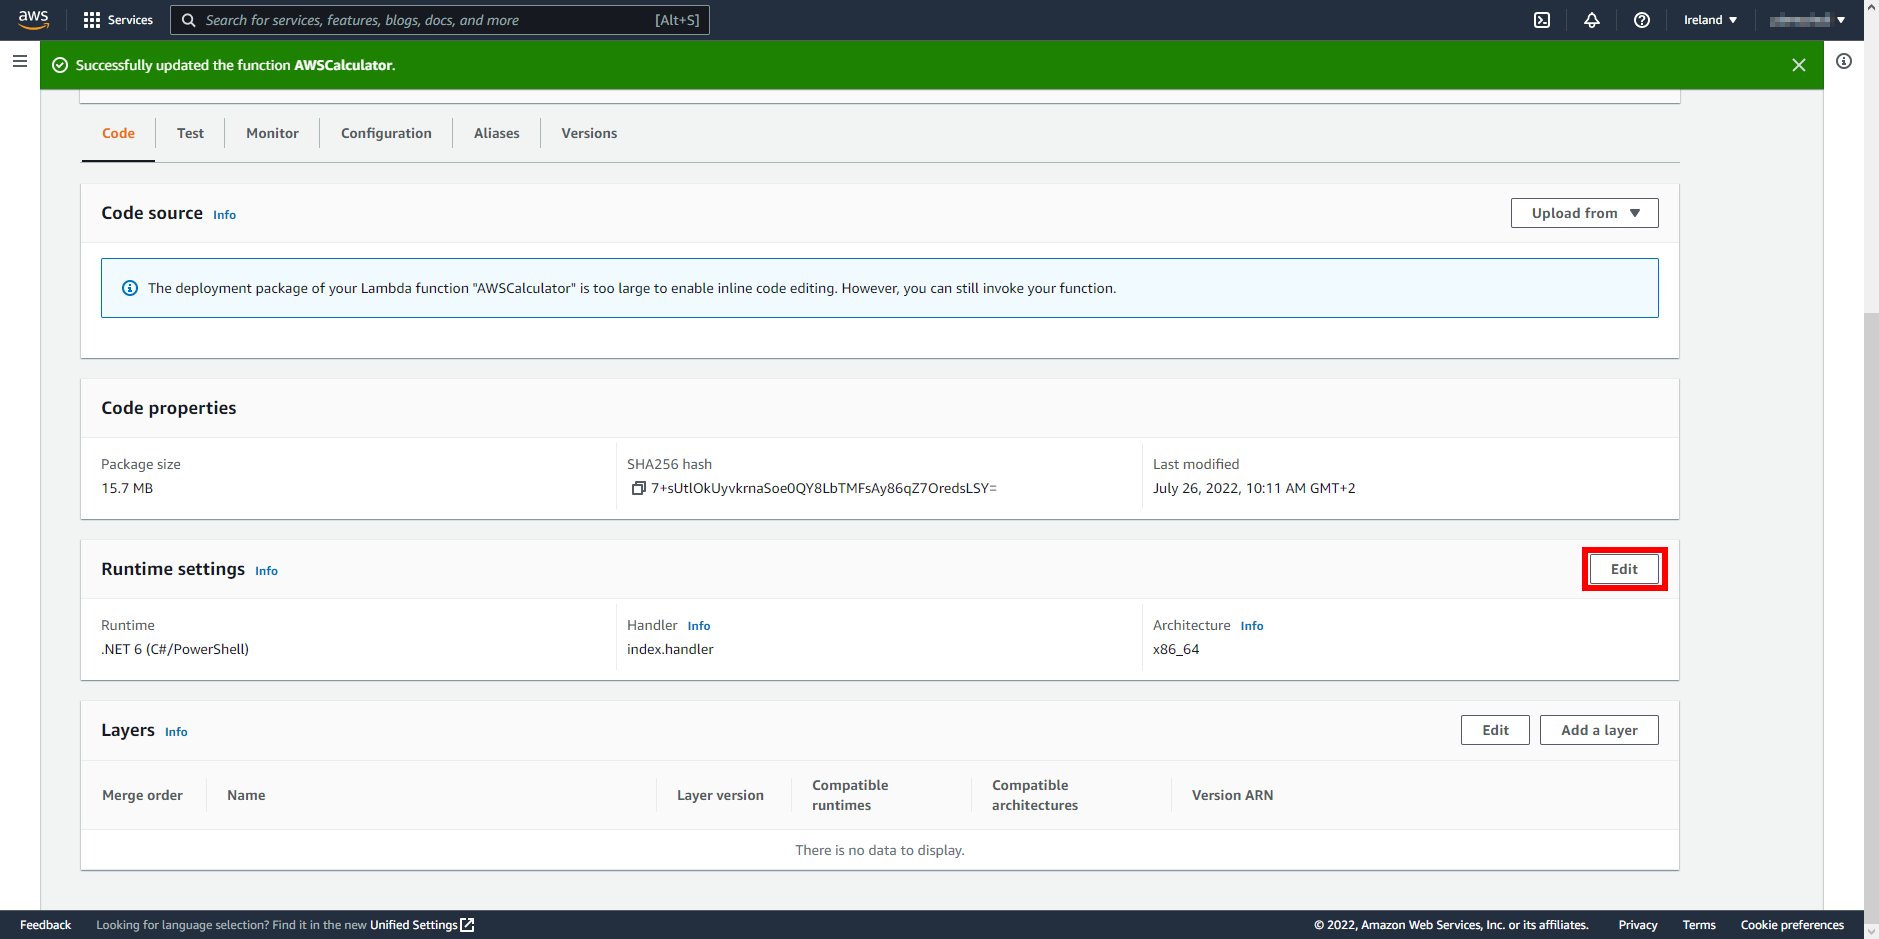The width and height of the screenshot is (1879, 939).
Task: Click the services search bar
Action: coord(440,20)
